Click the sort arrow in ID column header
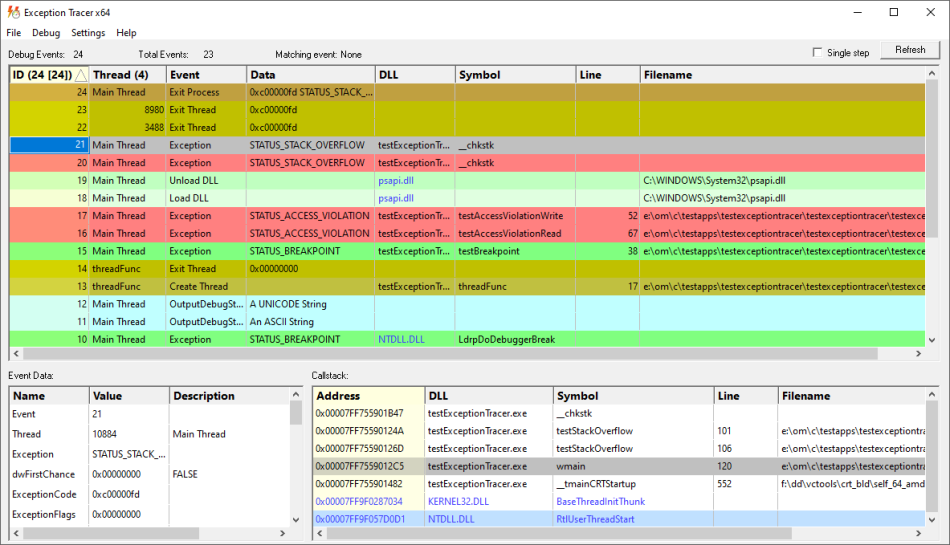Viewport: 950px width, 545px height. click(81, 75)
